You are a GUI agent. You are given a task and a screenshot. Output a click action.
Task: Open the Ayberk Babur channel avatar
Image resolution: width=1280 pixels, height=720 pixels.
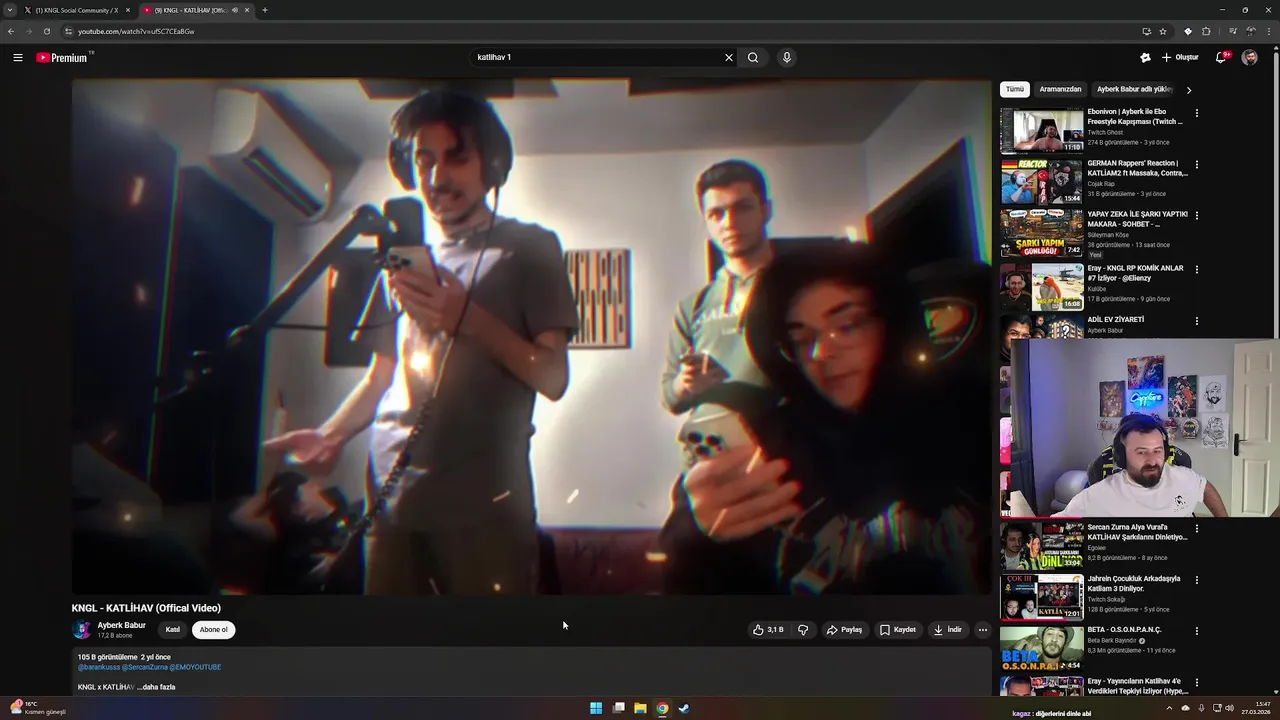82,630
